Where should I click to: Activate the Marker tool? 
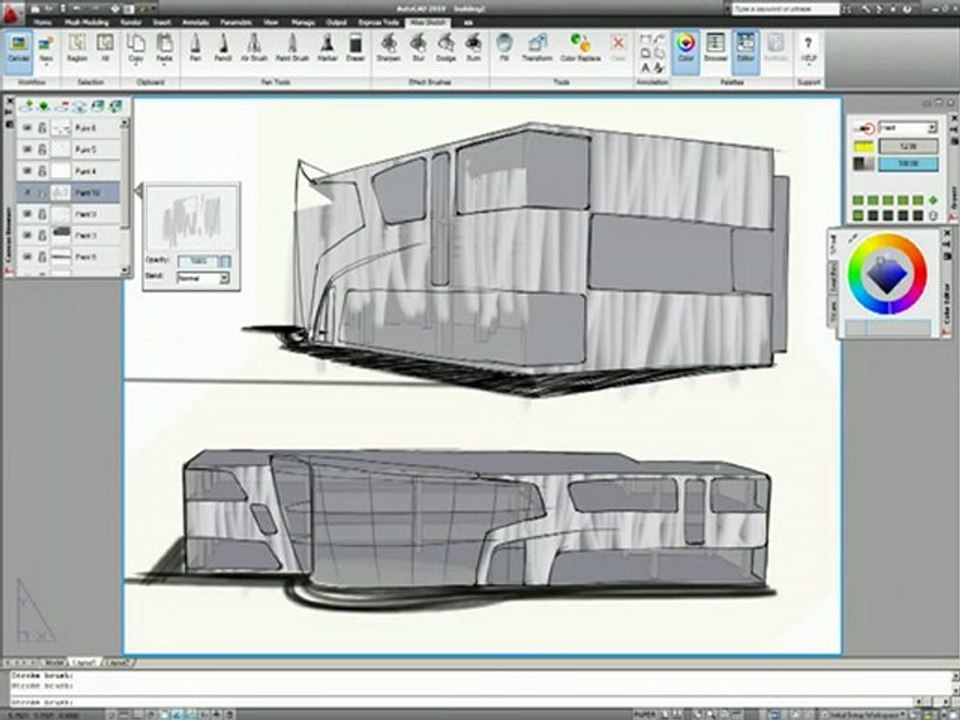[x=328, y=48]
